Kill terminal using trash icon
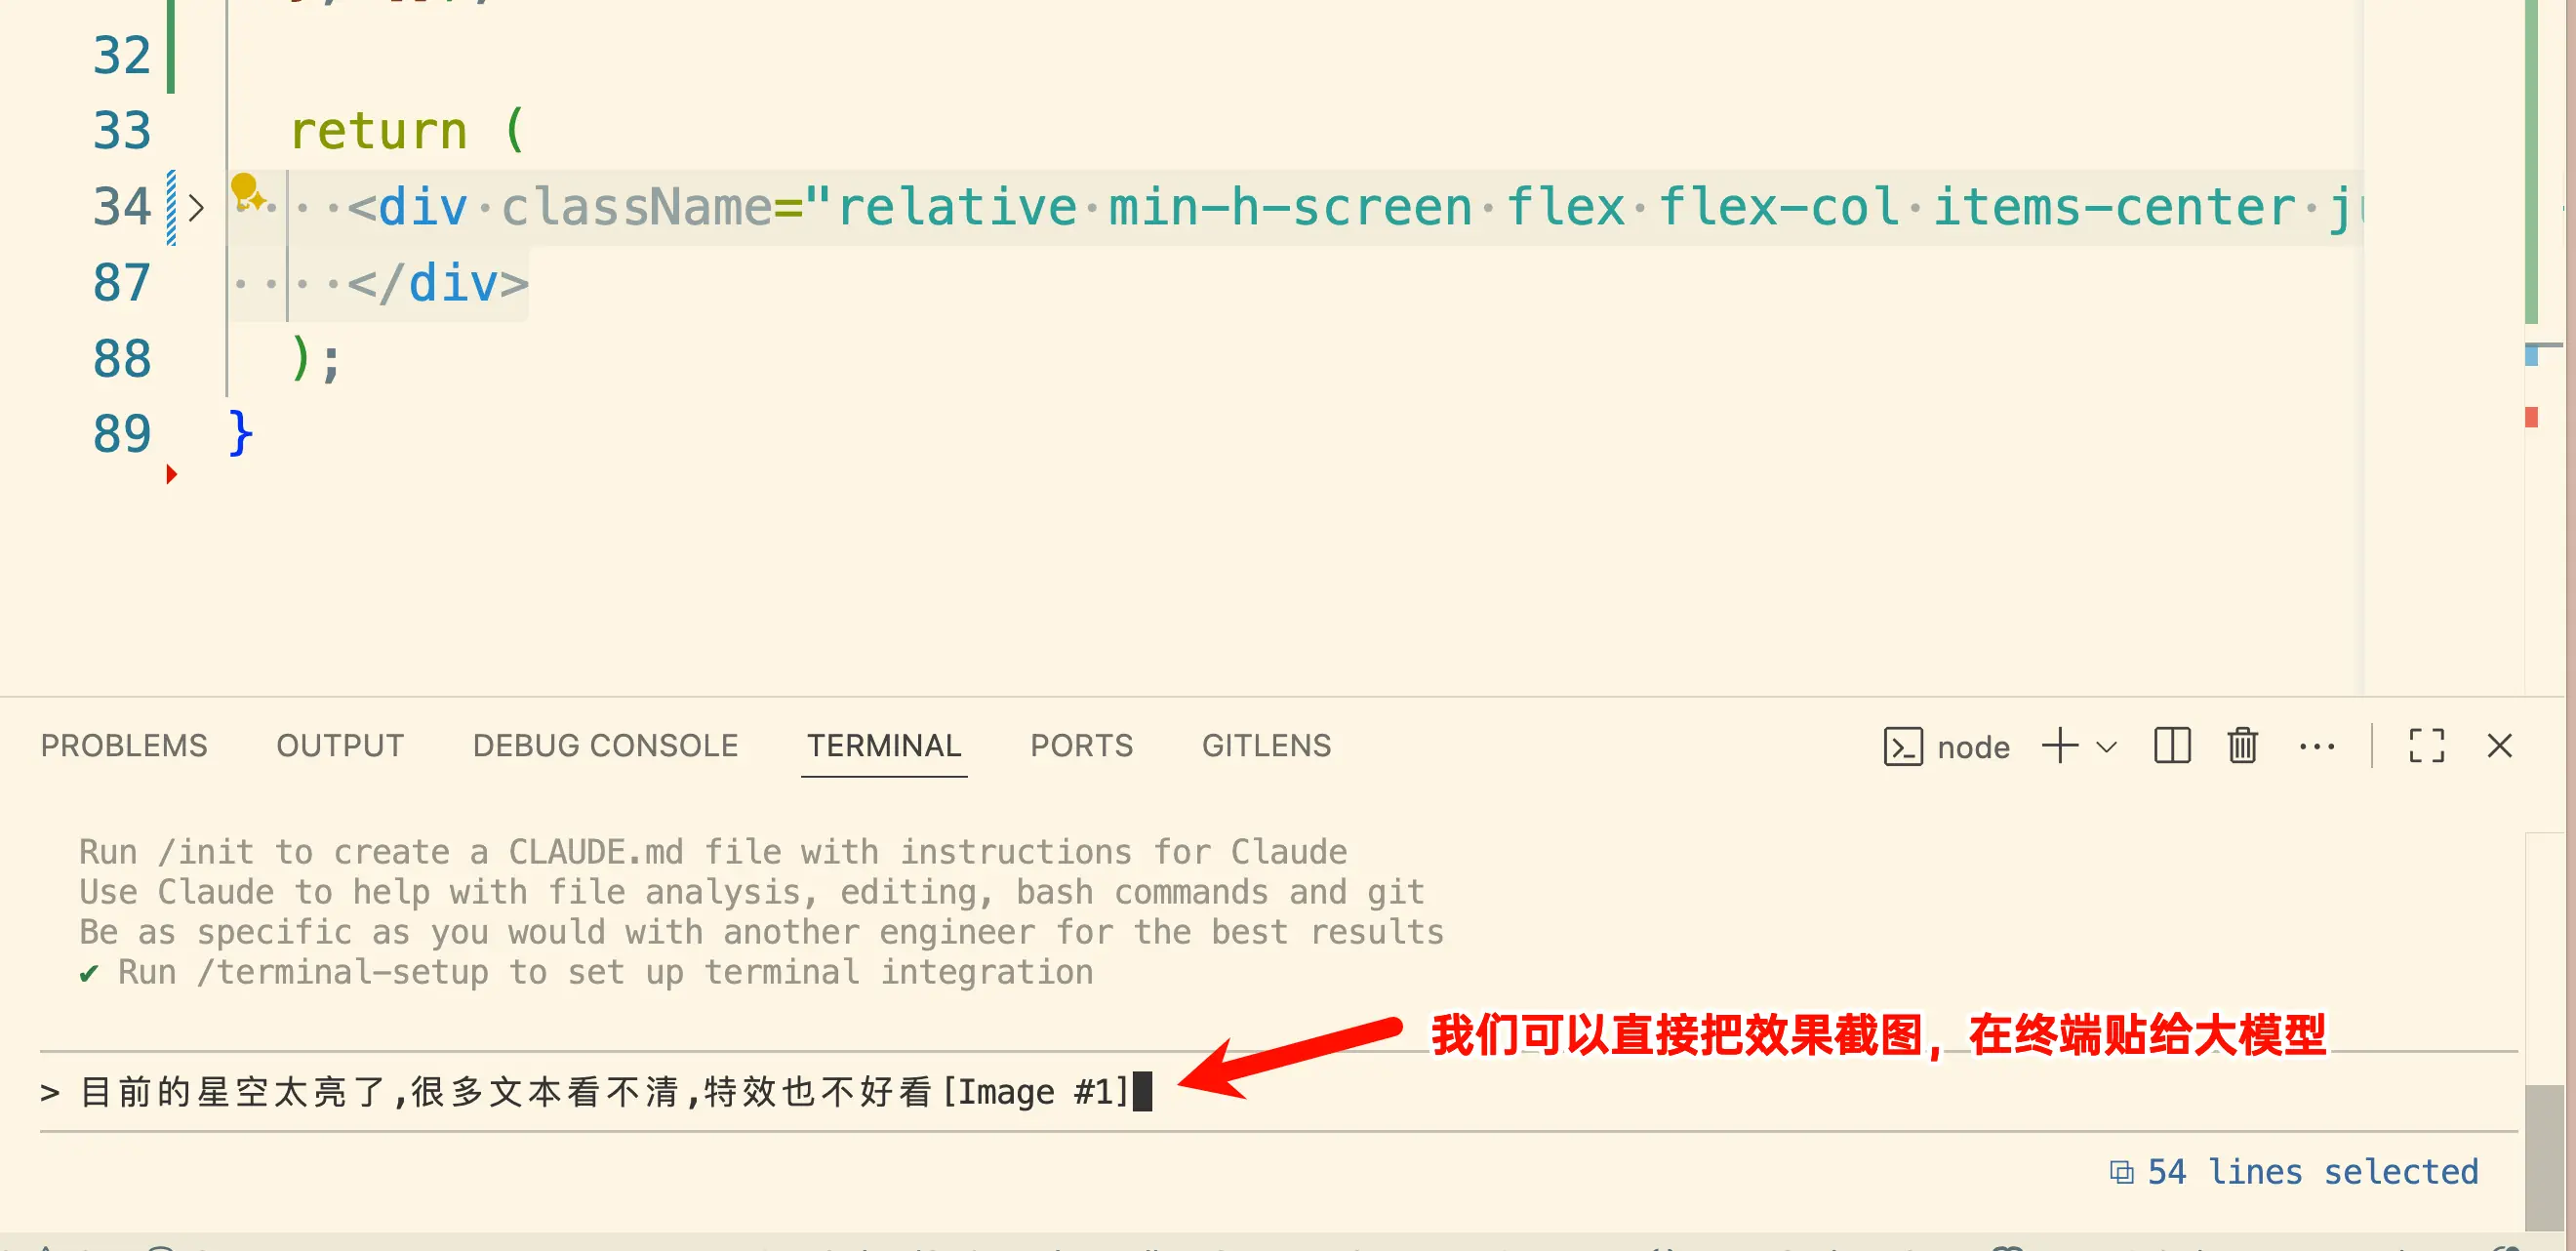Image resolution: width=2576 pixels, height=1251 pixels. (x=2242, y=746)
